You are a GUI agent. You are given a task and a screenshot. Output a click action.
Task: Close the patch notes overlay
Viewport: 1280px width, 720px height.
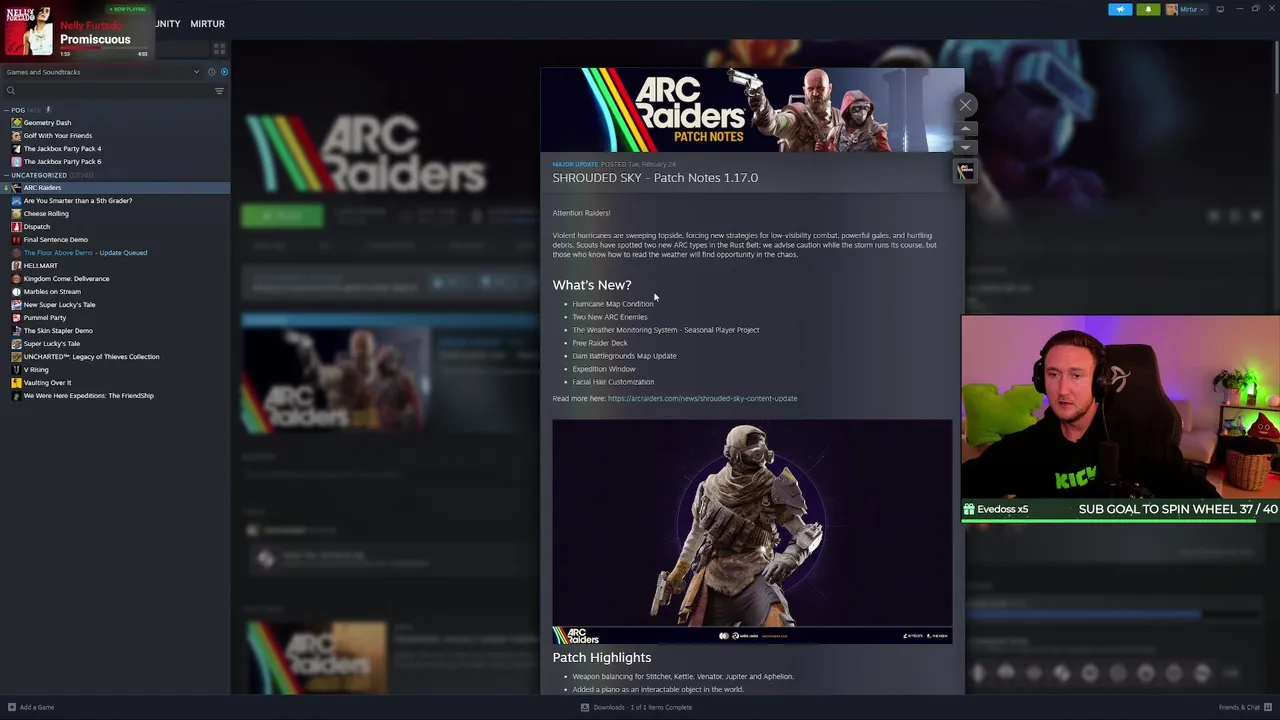(x=965, y=105)
